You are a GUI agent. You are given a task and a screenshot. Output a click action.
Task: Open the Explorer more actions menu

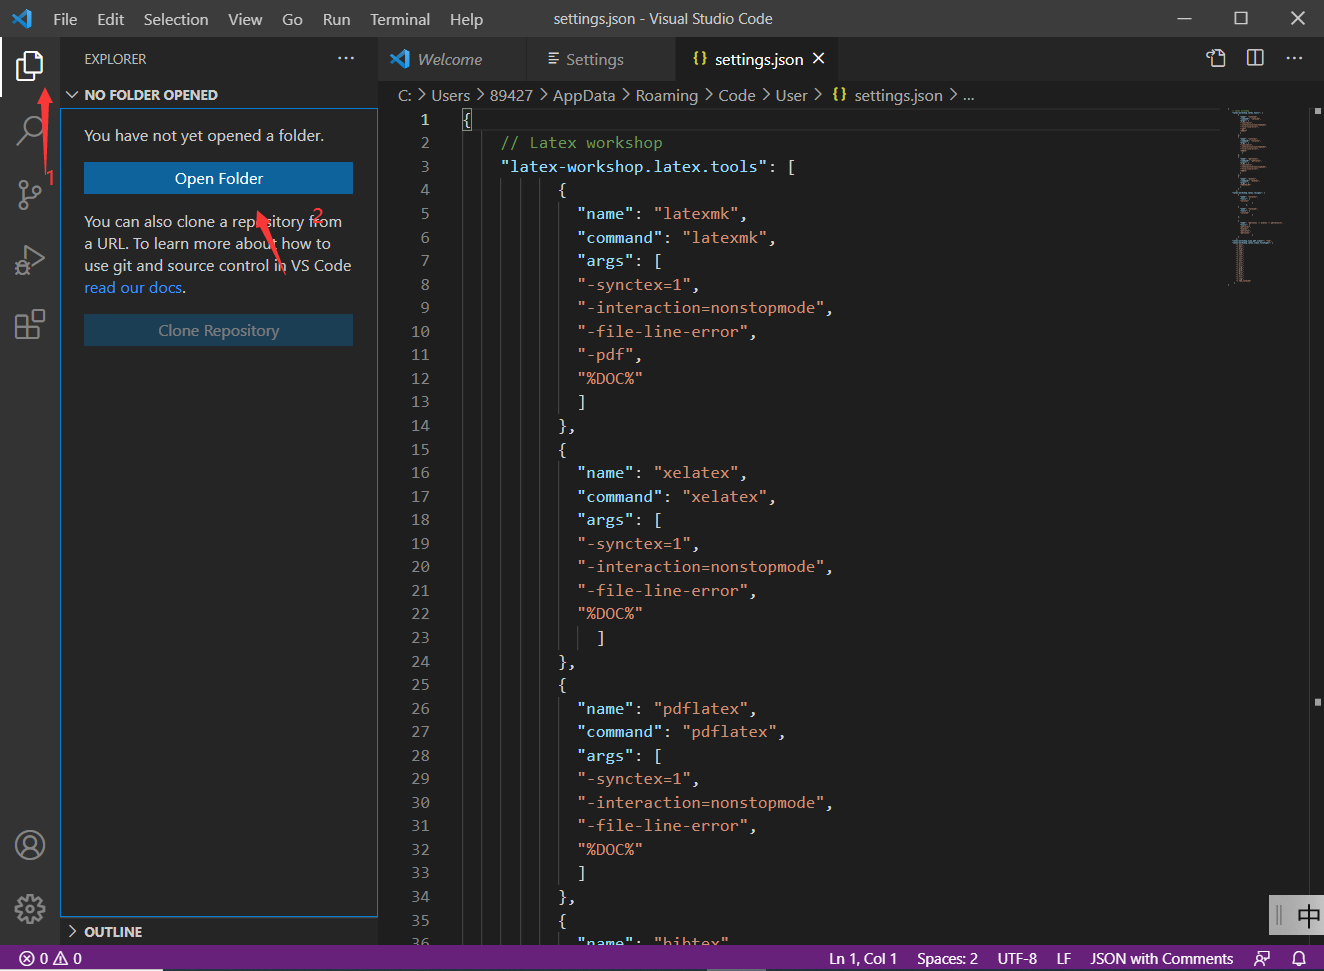pyautogui.click(x=346, y=59)
